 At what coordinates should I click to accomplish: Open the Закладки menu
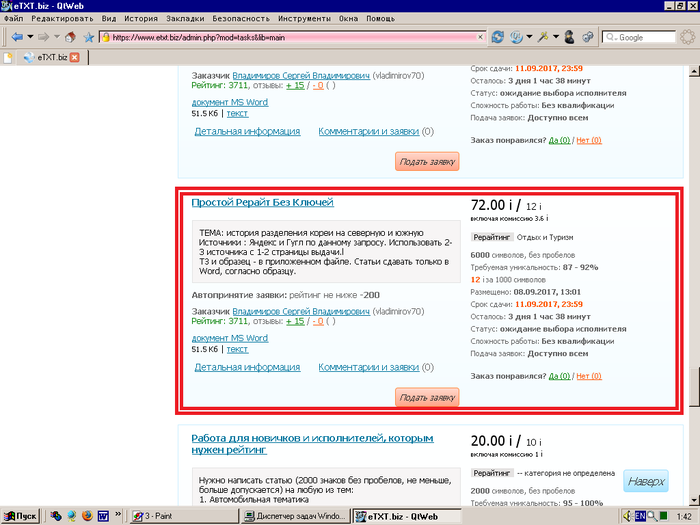(x=185, y=18)
